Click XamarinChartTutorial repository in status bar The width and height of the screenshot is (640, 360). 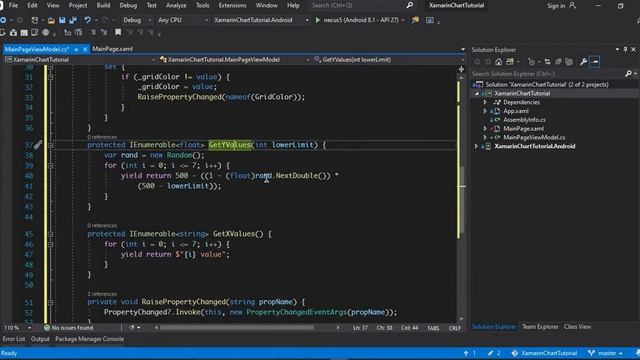coord(544,353)
